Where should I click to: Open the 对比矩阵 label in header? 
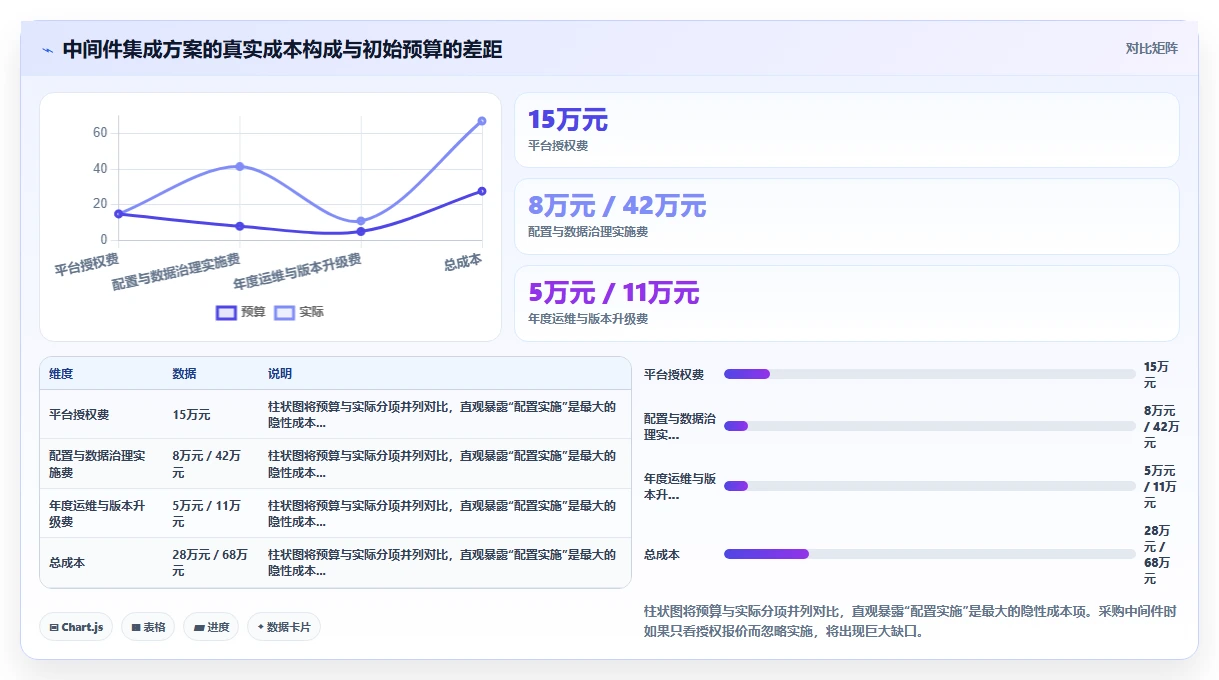point(1151,48)
